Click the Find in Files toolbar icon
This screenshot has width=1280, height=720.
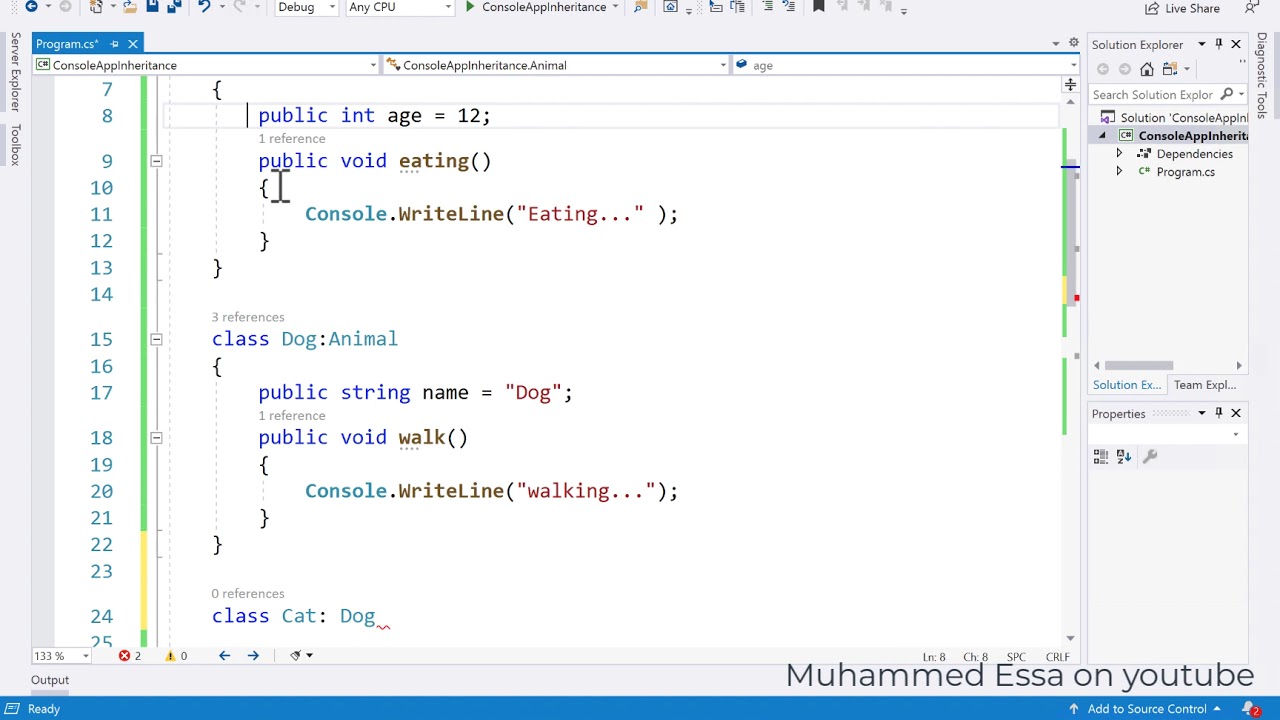point(640,7)
